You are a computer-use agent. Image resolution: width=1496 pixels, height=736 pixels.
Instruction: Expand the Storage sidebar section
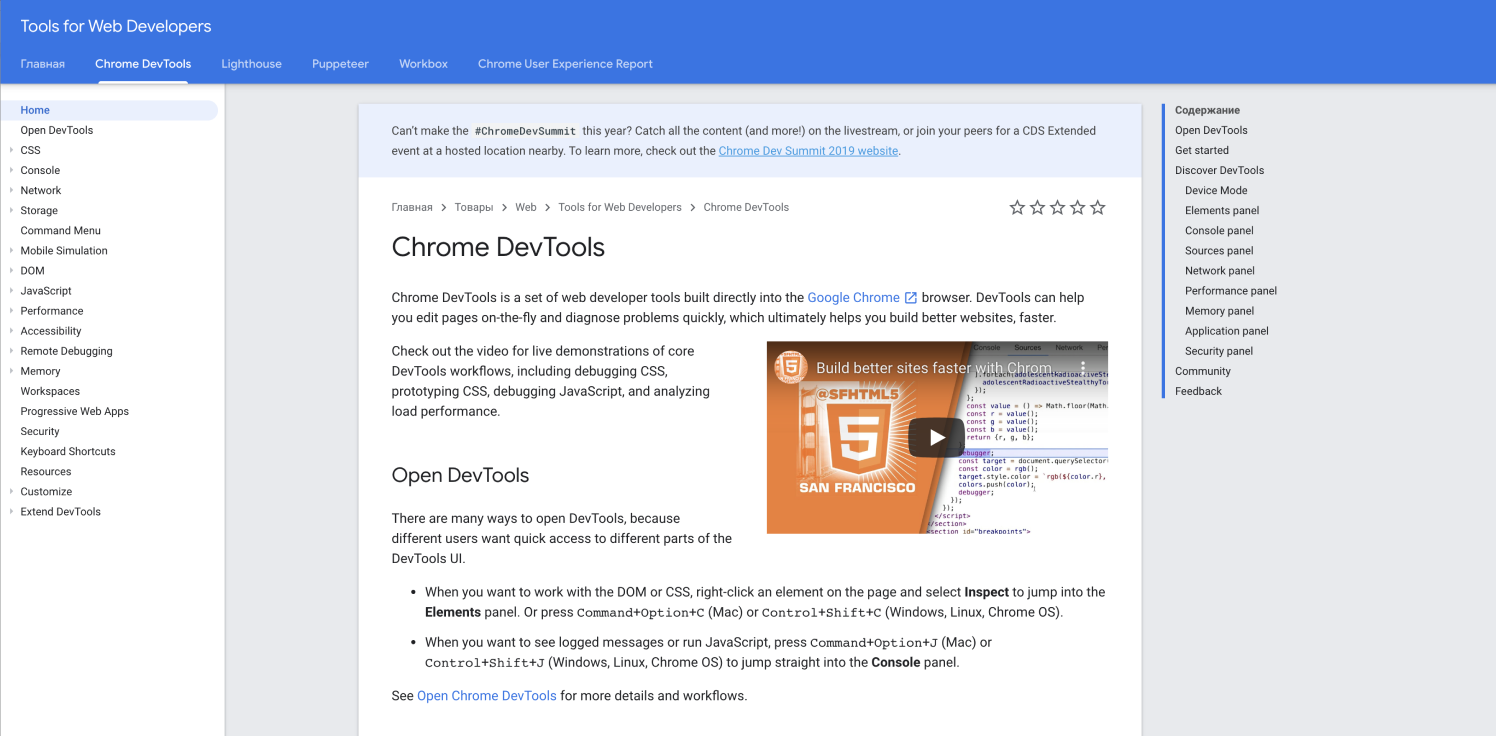point(11,210)
